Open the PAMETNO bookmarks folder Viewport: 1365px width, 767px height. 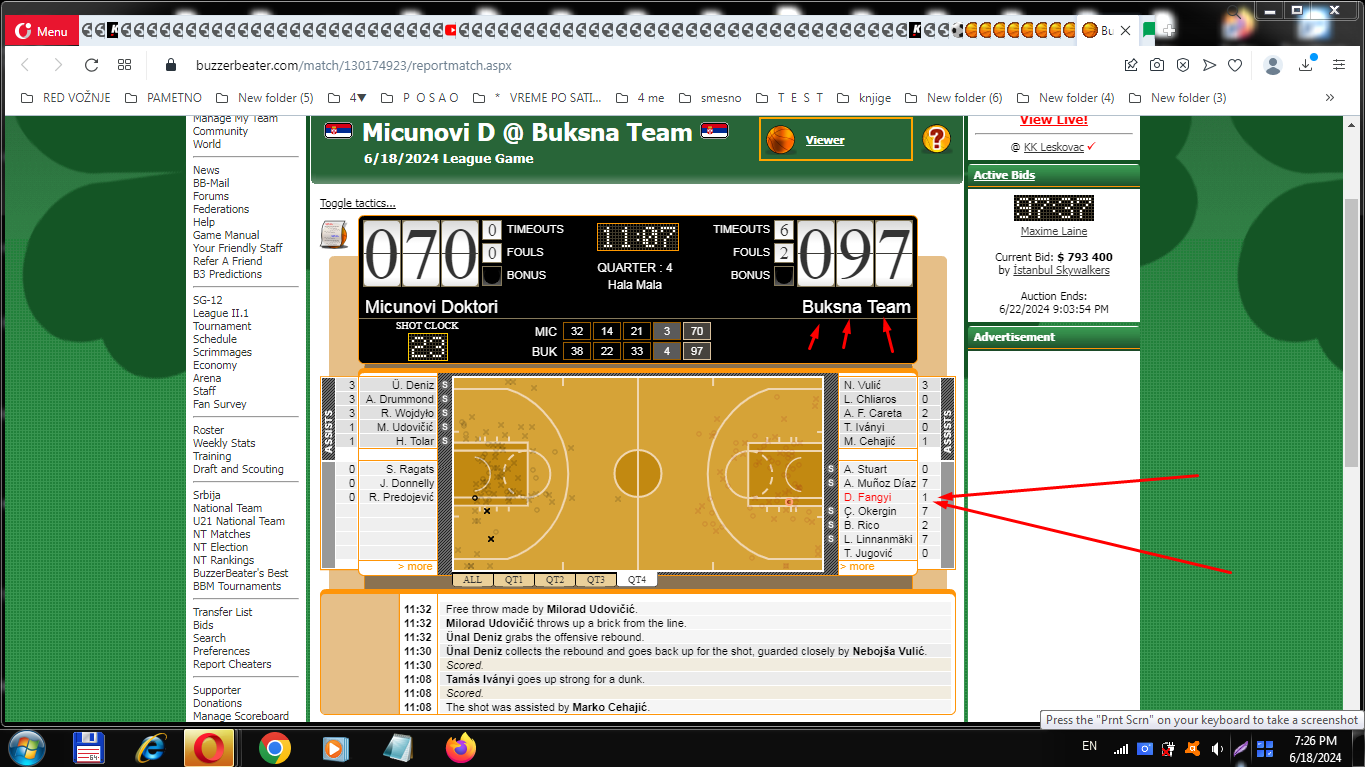coord(164,97)
